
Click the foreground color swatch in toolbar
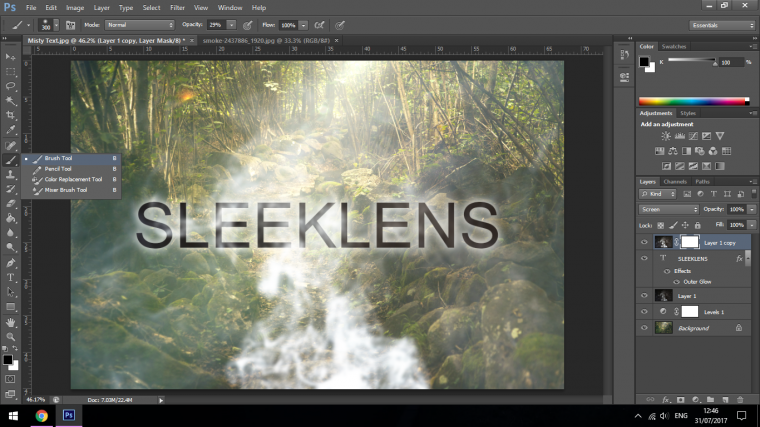click(x=7, y=360)
